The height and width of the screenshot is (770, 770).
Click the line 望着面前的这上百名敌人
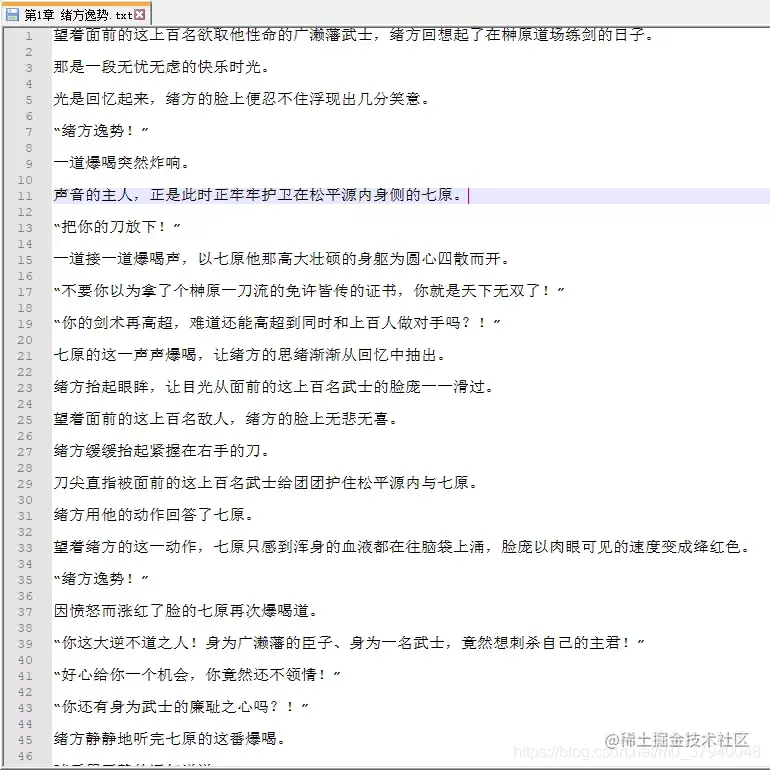pos(225,419)
